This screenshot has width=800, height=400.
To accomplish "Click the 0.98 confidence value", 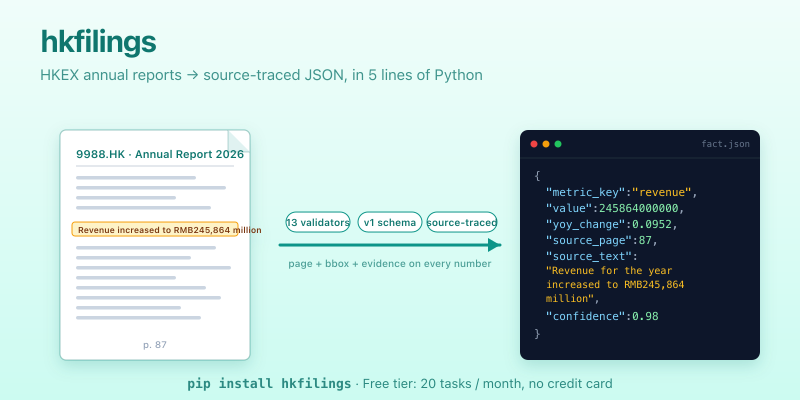I will click(645, 316).
